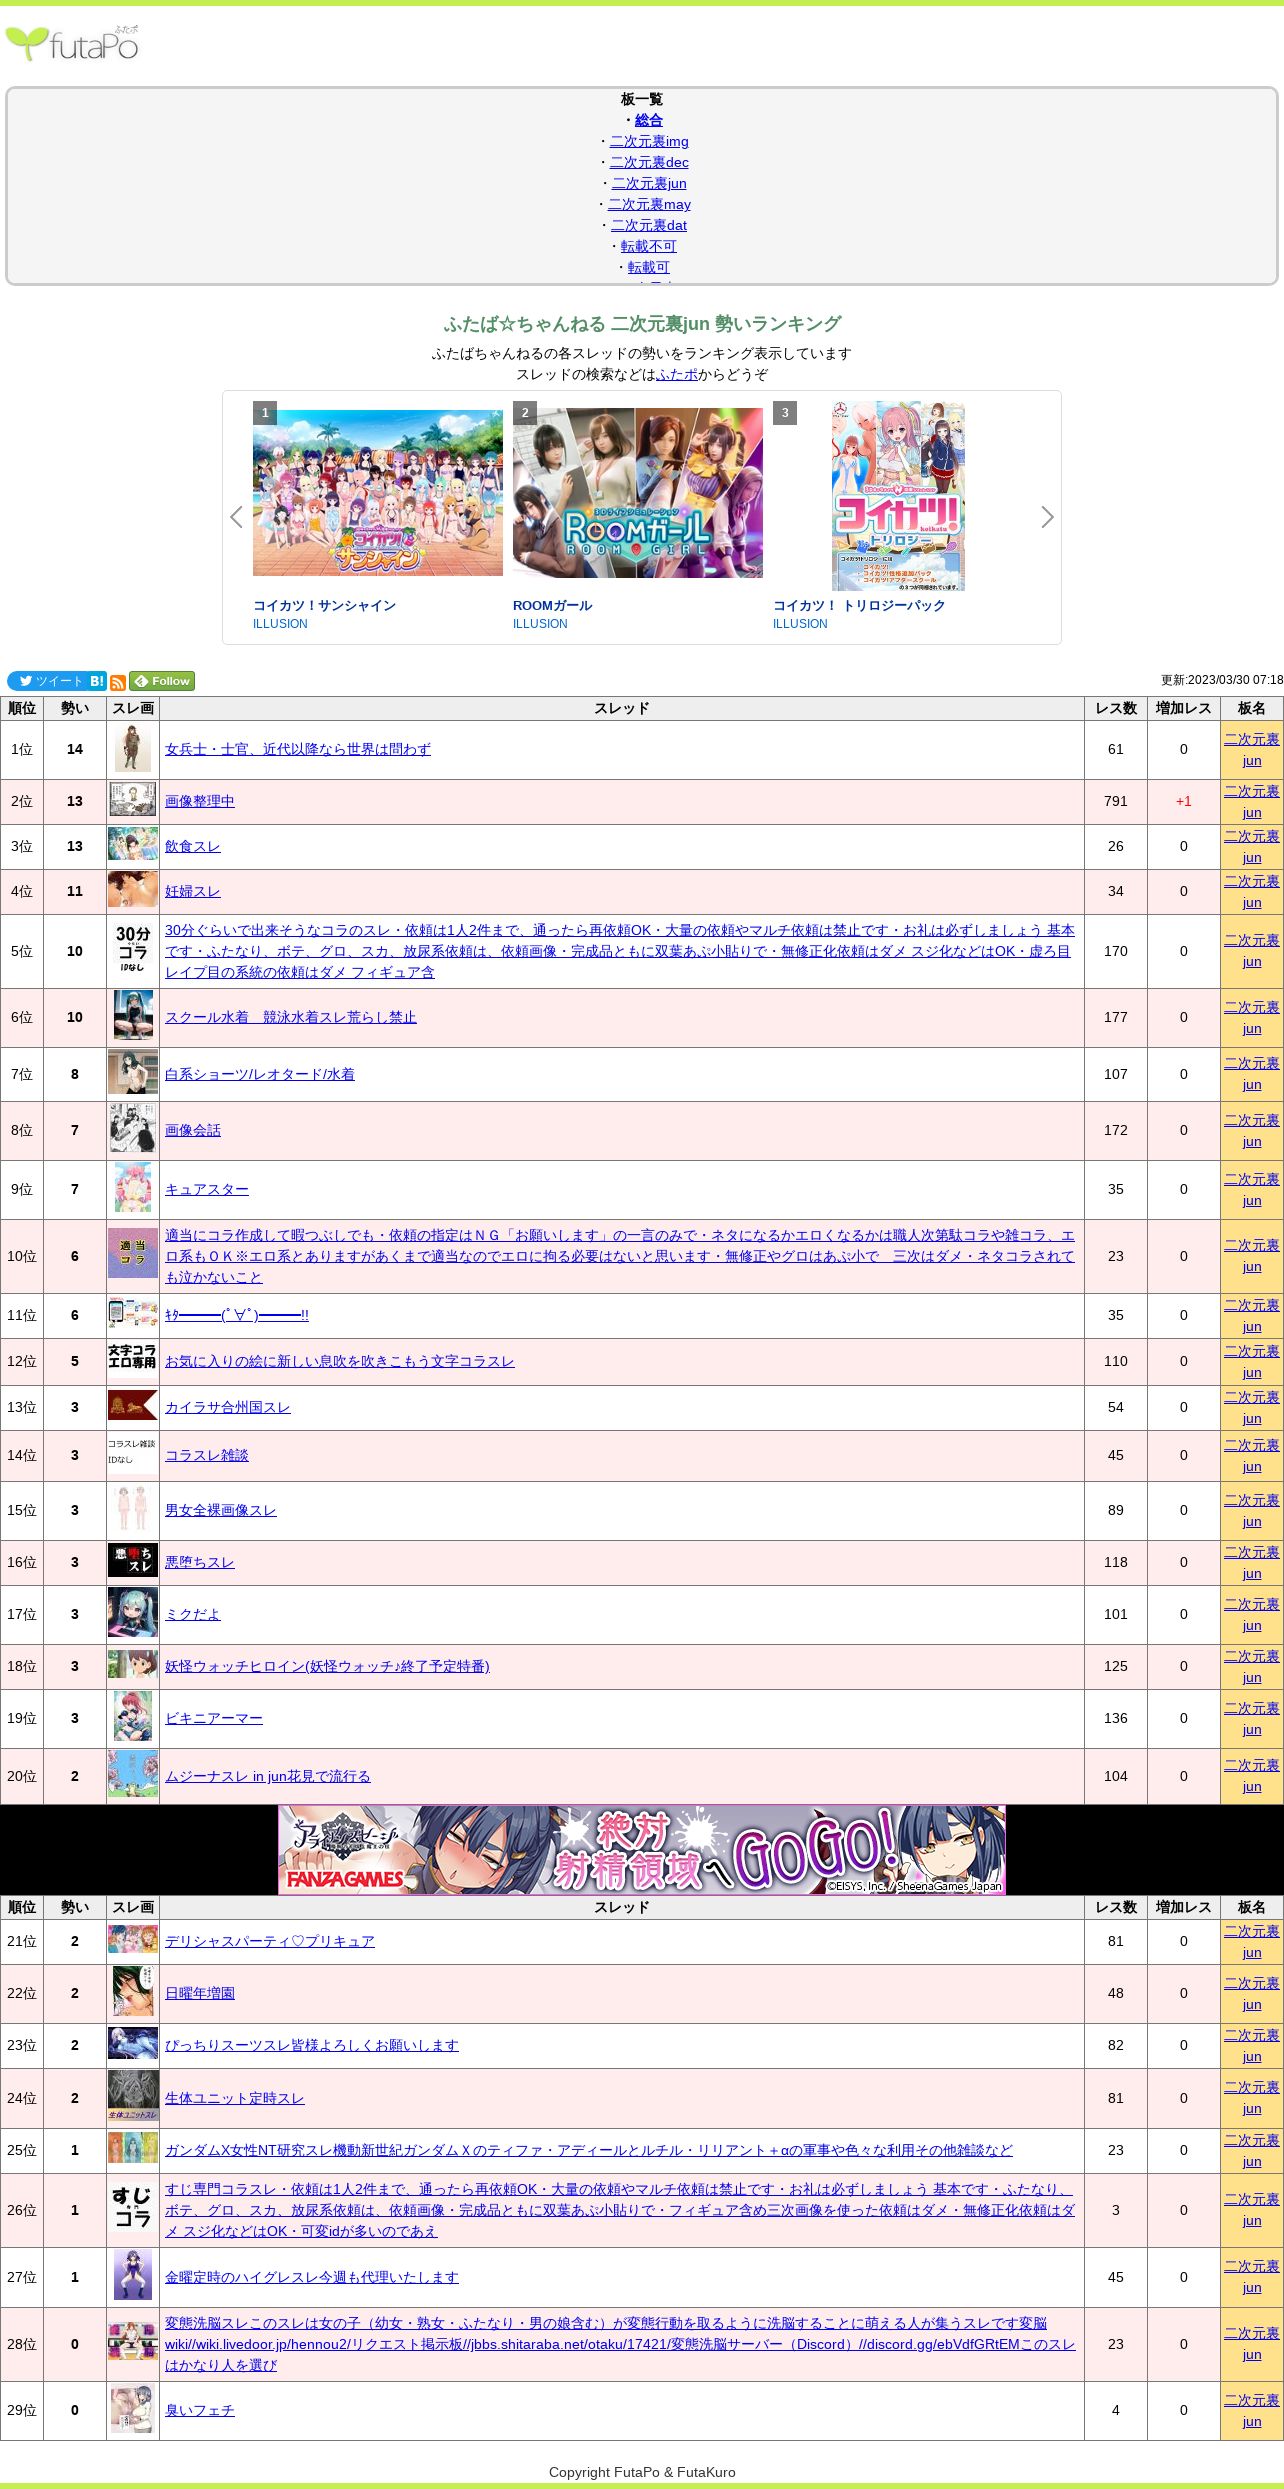
Task: Open thread ミクだよ
Action: [193, 1614]
